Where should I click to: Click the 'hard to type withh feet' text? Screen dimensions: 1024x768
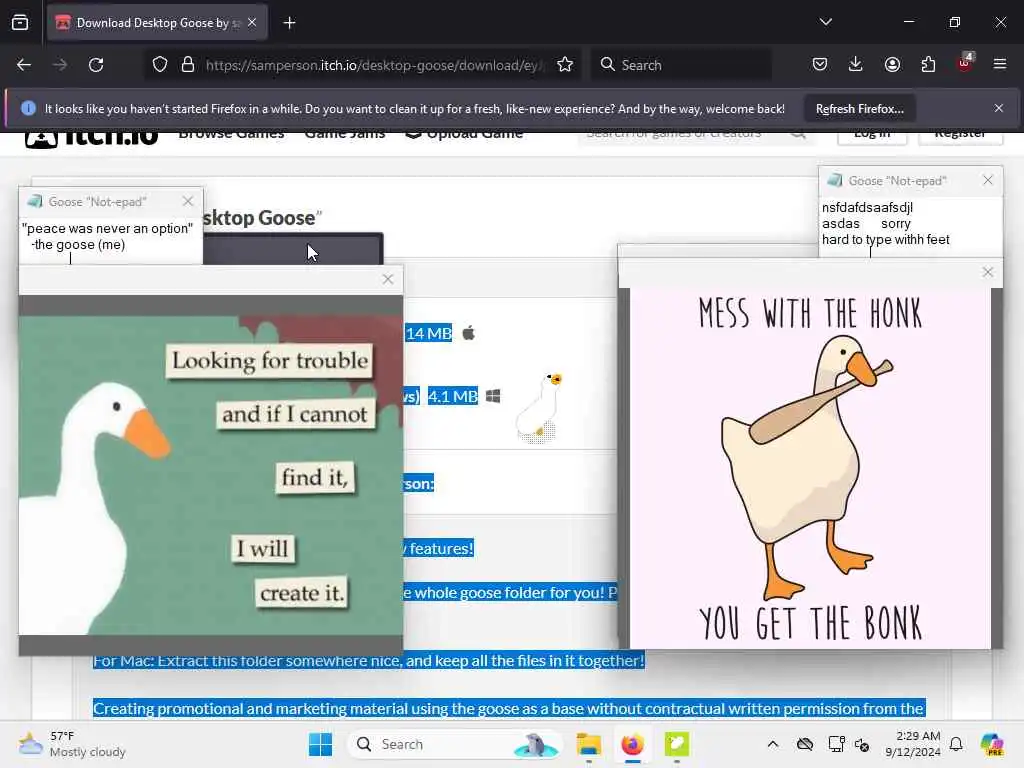tap(886, 240)
